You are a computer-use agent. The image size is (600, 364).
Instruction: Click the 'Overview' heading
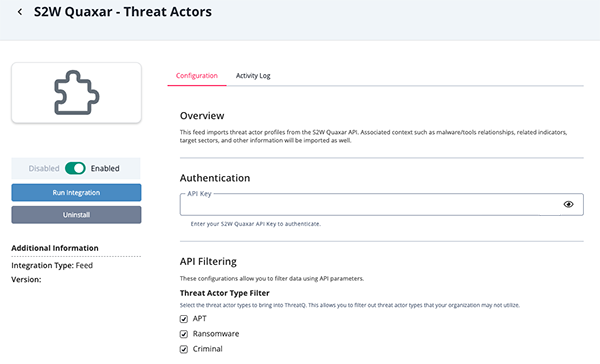point(202,116)
